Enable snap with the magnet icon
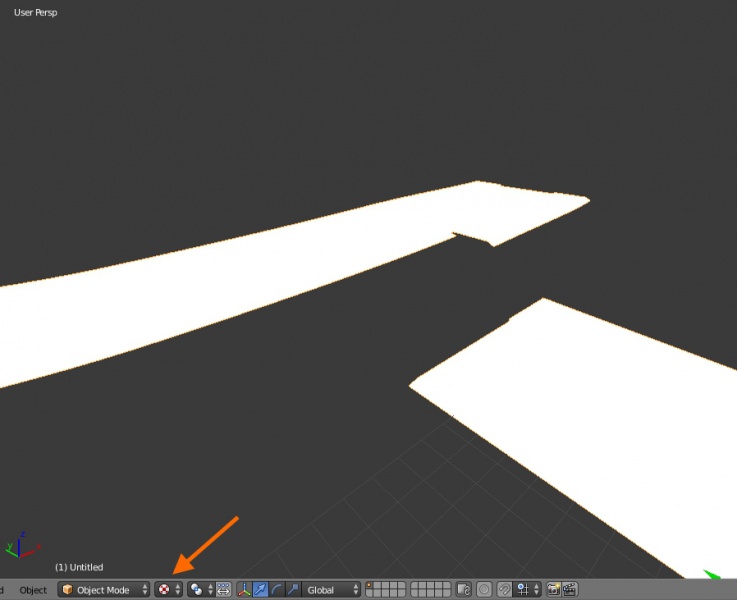Image resolution: width=737 pixels, height=600 pixels. pos(505,590)
